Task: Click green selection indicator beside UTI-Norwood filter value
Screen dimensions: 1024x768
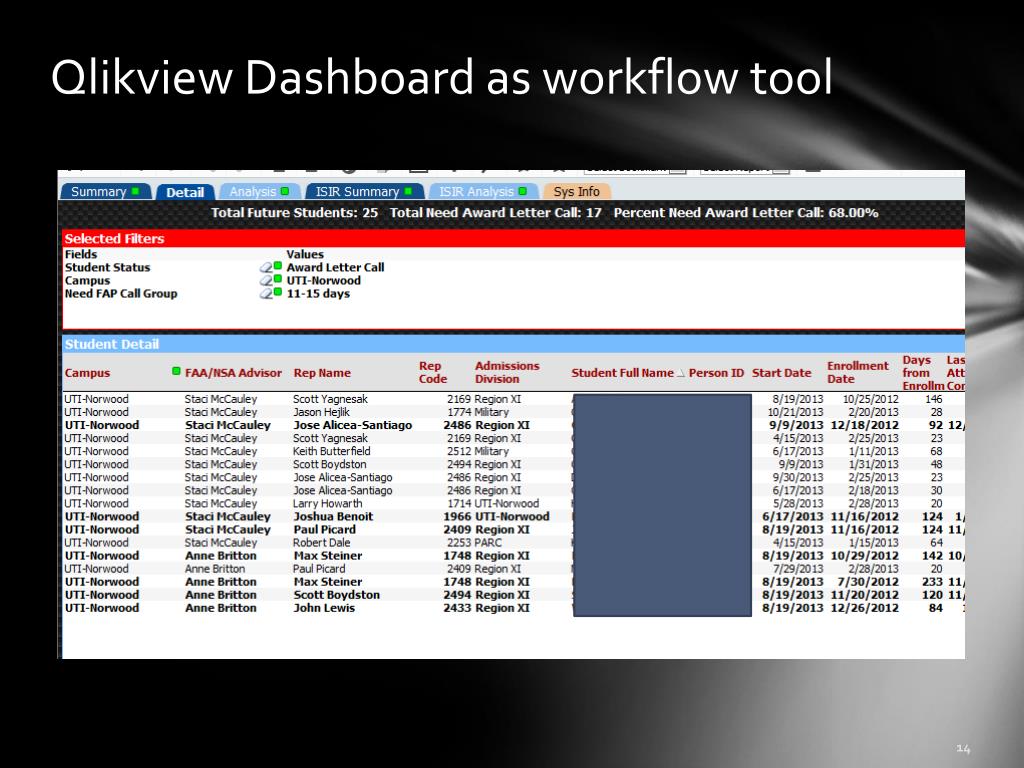Action: point(278,279)
